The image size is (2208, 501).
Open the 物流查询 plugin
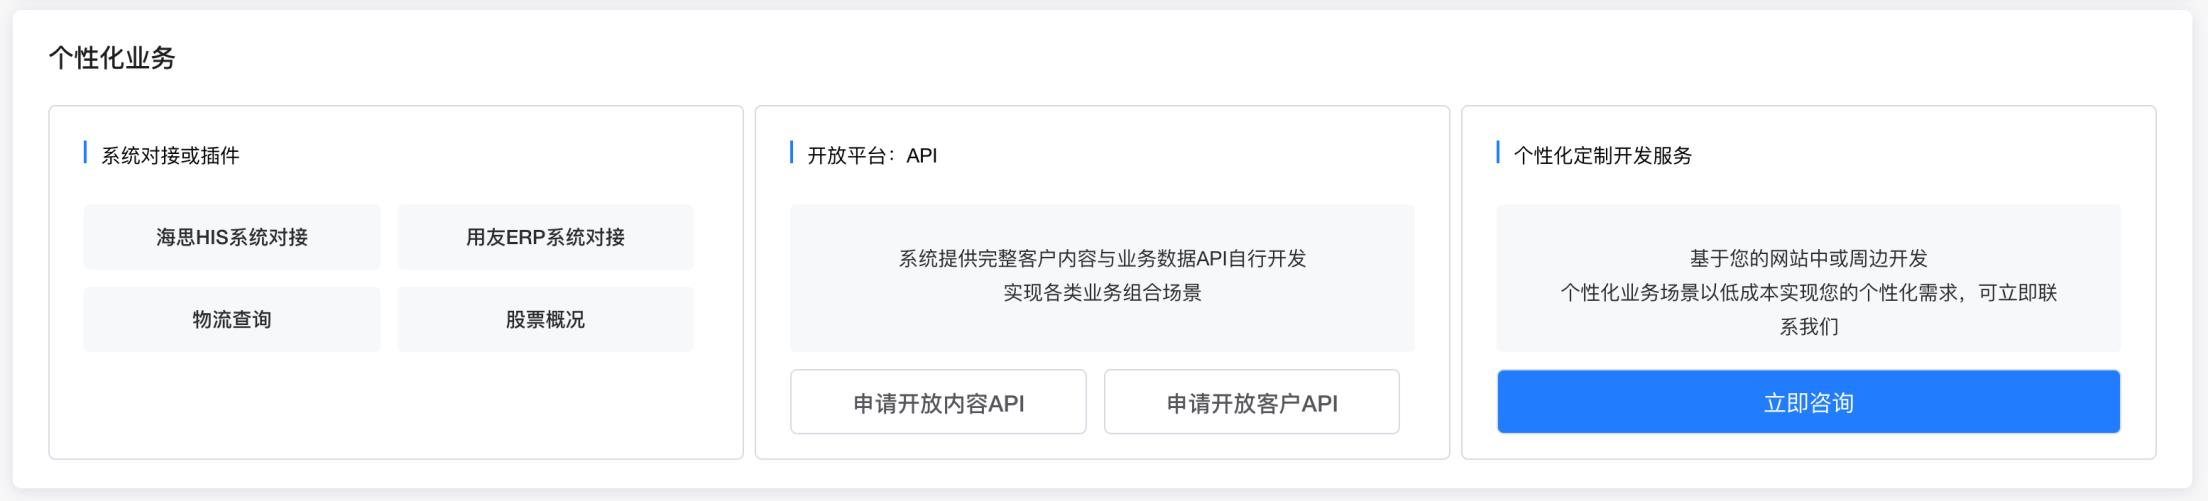point(232,319)
